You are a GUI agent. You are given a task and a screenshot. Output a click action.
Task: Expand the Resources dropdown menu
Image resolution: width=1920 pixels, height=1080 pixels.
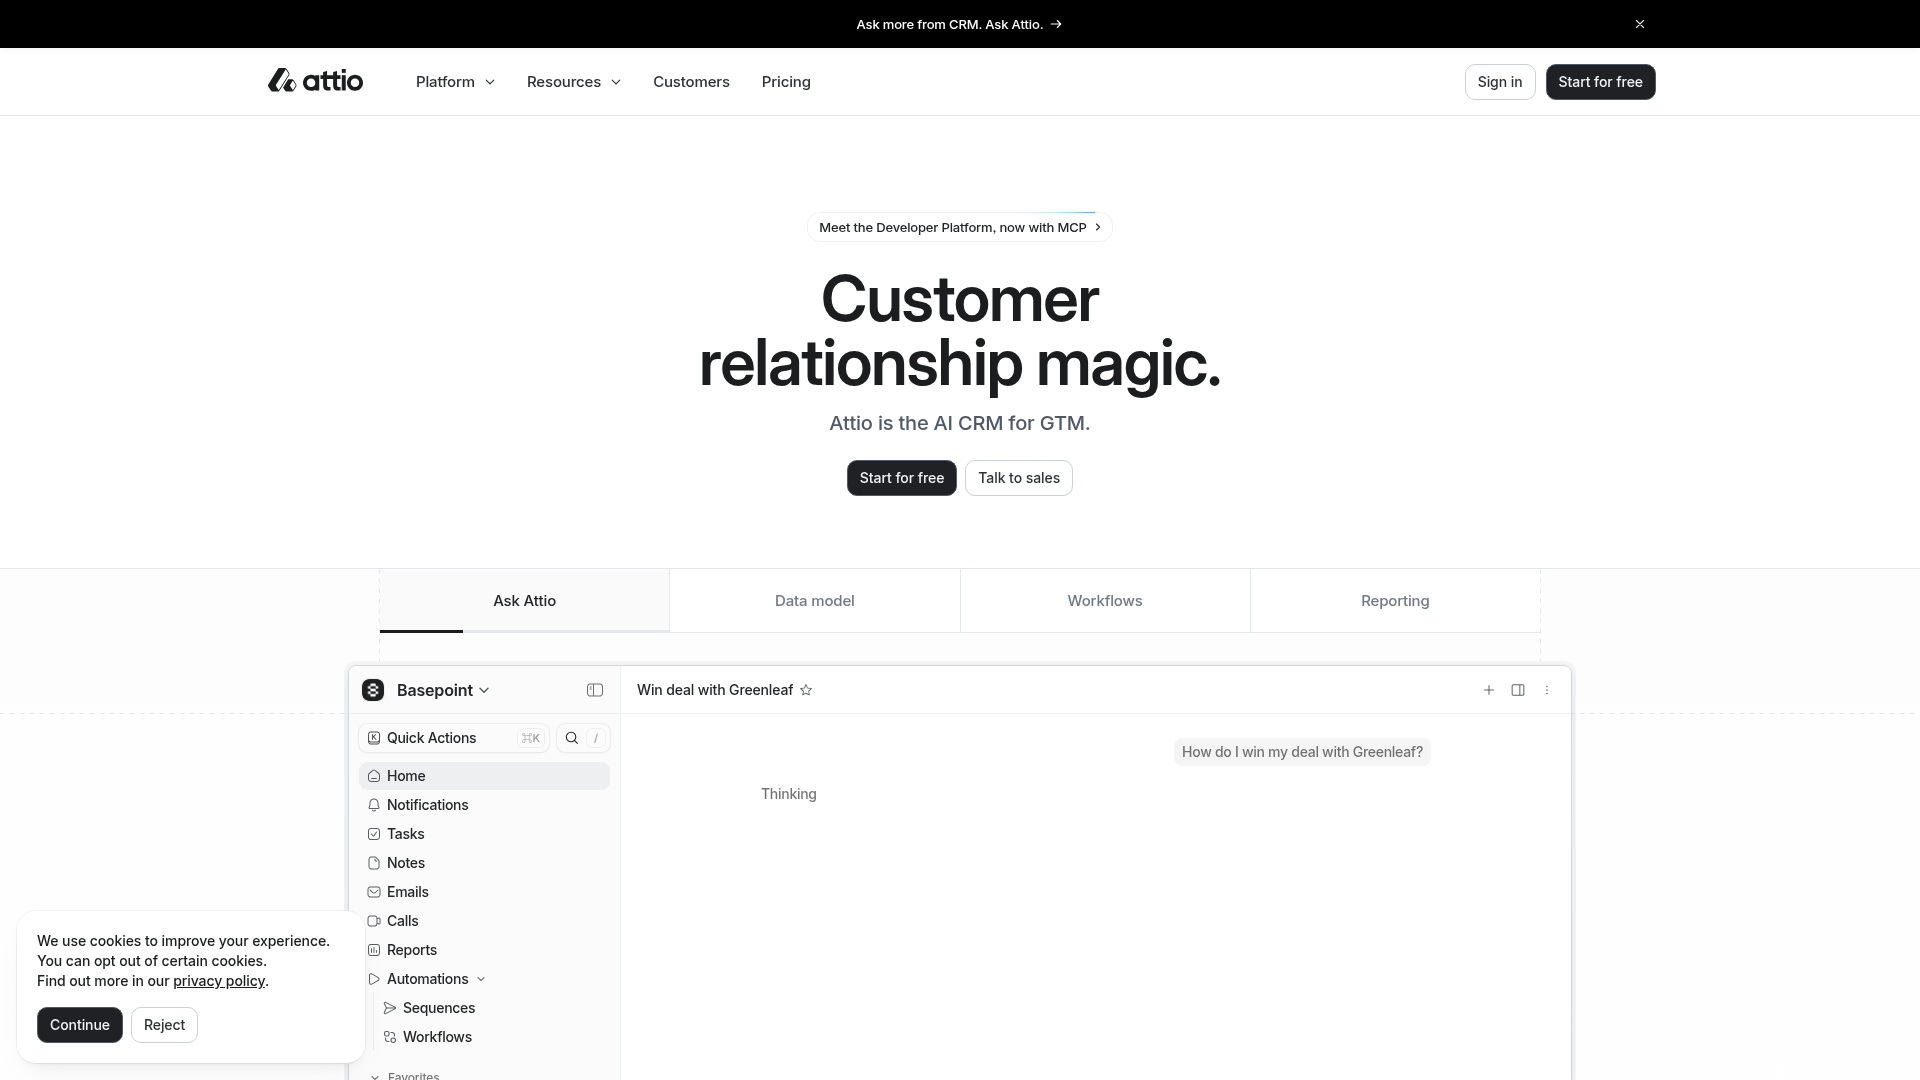pos(573,82)
